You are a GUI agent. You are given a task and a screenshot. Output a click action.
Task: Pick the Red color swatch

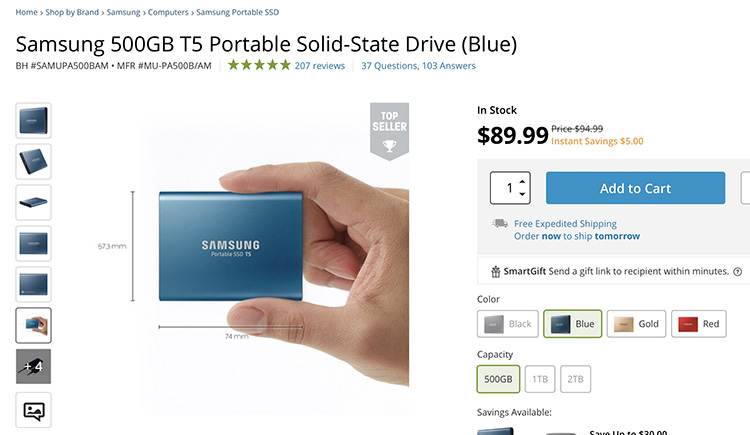(x=698, y=324)
